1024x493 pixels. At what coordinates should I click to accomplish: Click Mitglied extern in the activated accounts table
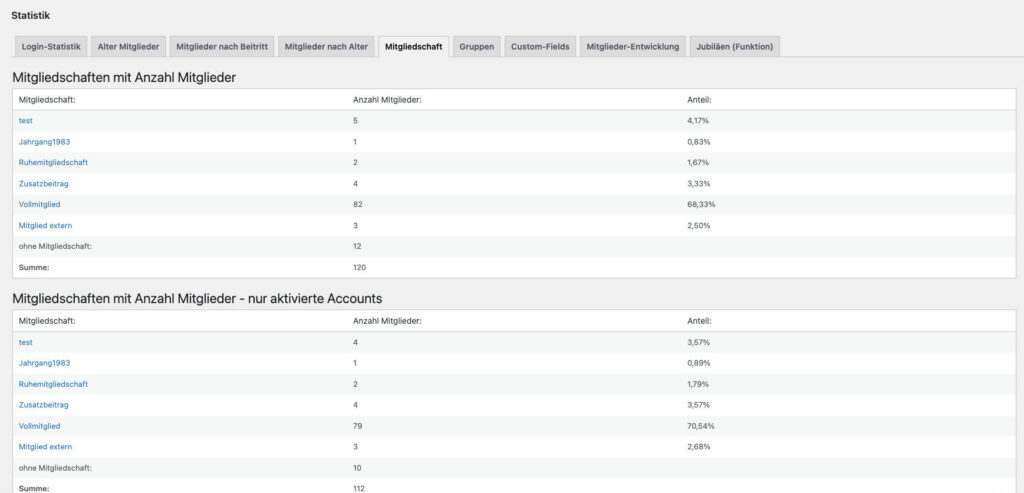[x=45, y=447]
